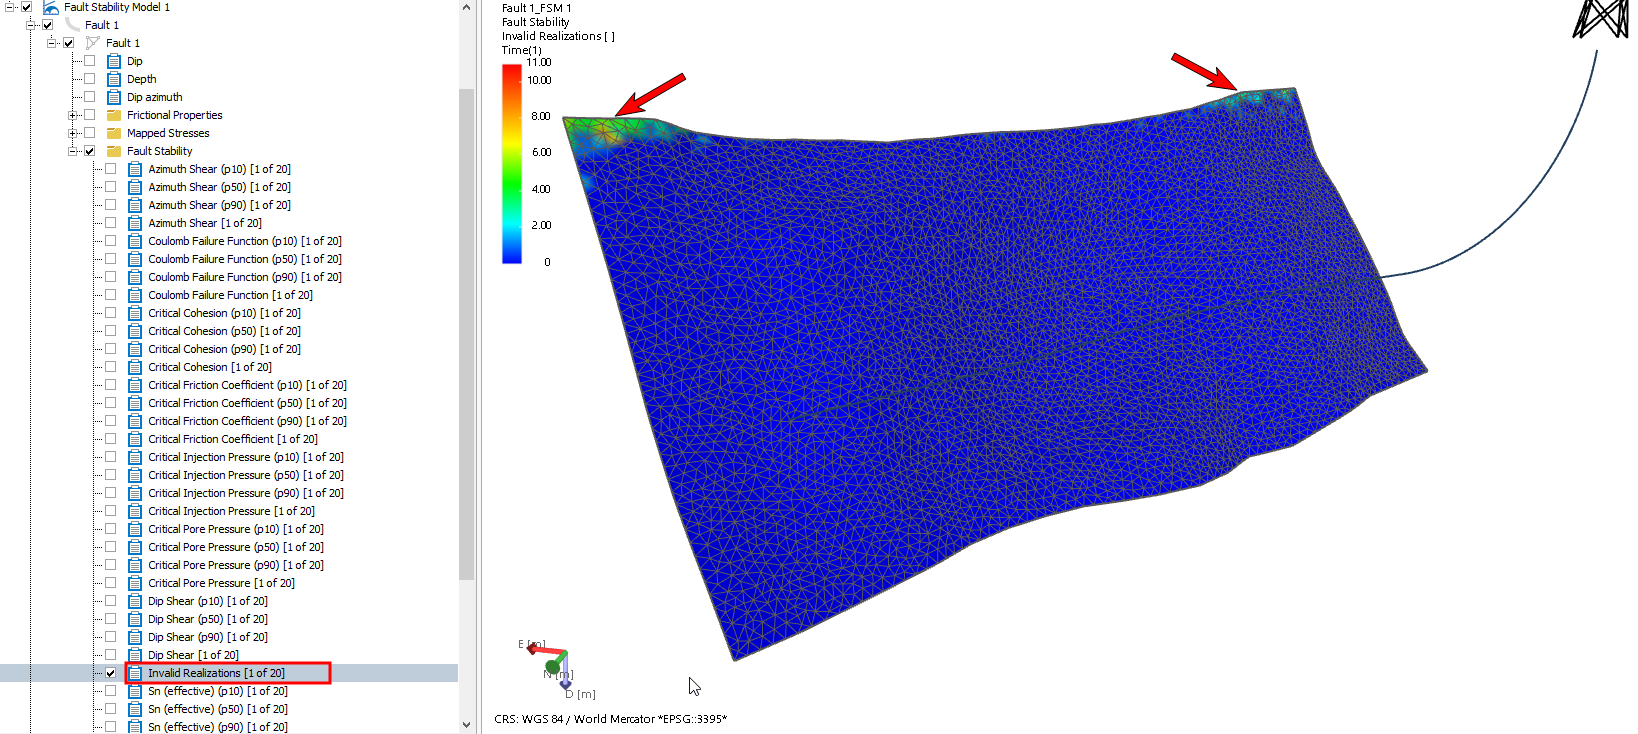Expand the Mapped Stresses folder
Image resolution: width=1638 pixels, height=734 pixels.
73,133
